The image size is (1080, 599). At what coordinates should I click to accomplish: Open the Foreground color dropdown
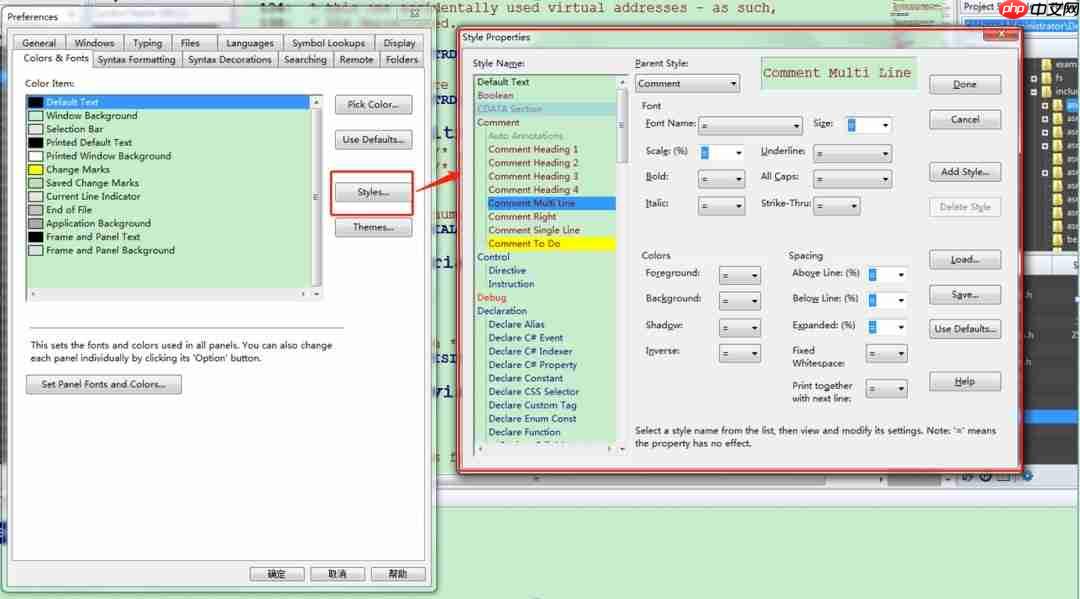[x=740, y=275]
